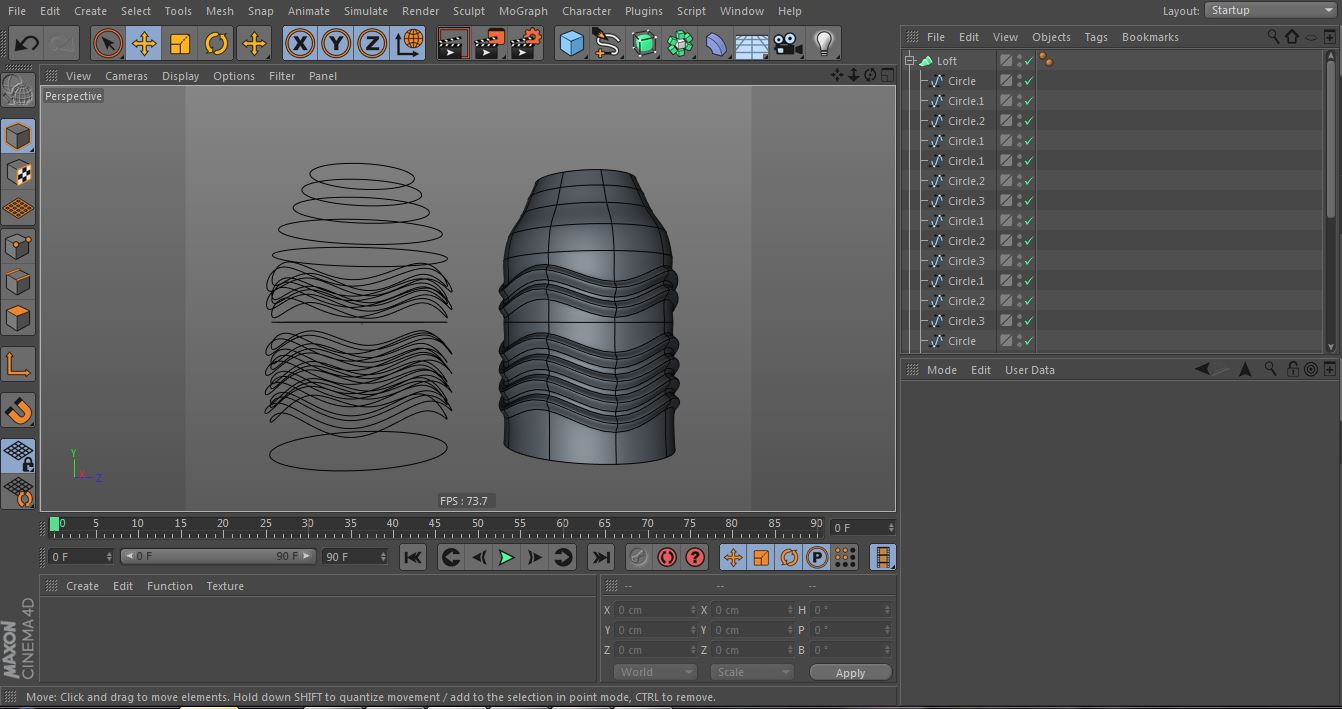This screenshot has width=1342, height=709.
Task: Click the Undo arrow icon
Action: 27,43
